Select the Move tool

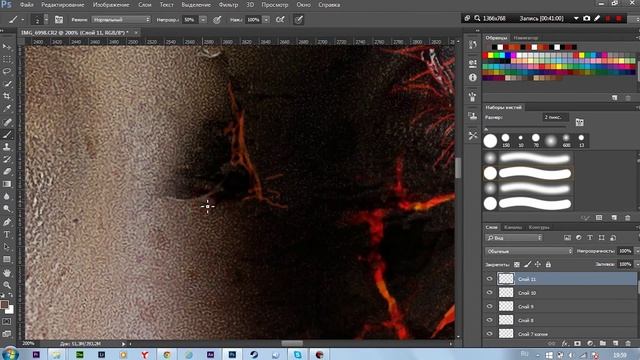tap(7, 47)
